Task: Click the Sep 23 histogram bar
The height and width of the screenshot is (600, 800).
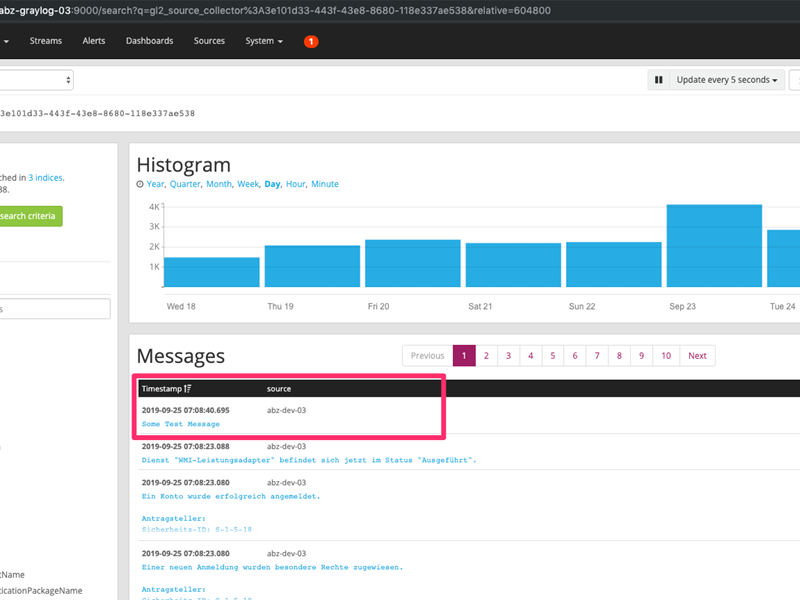Action: pyautogui.click(x=714, y=246)
